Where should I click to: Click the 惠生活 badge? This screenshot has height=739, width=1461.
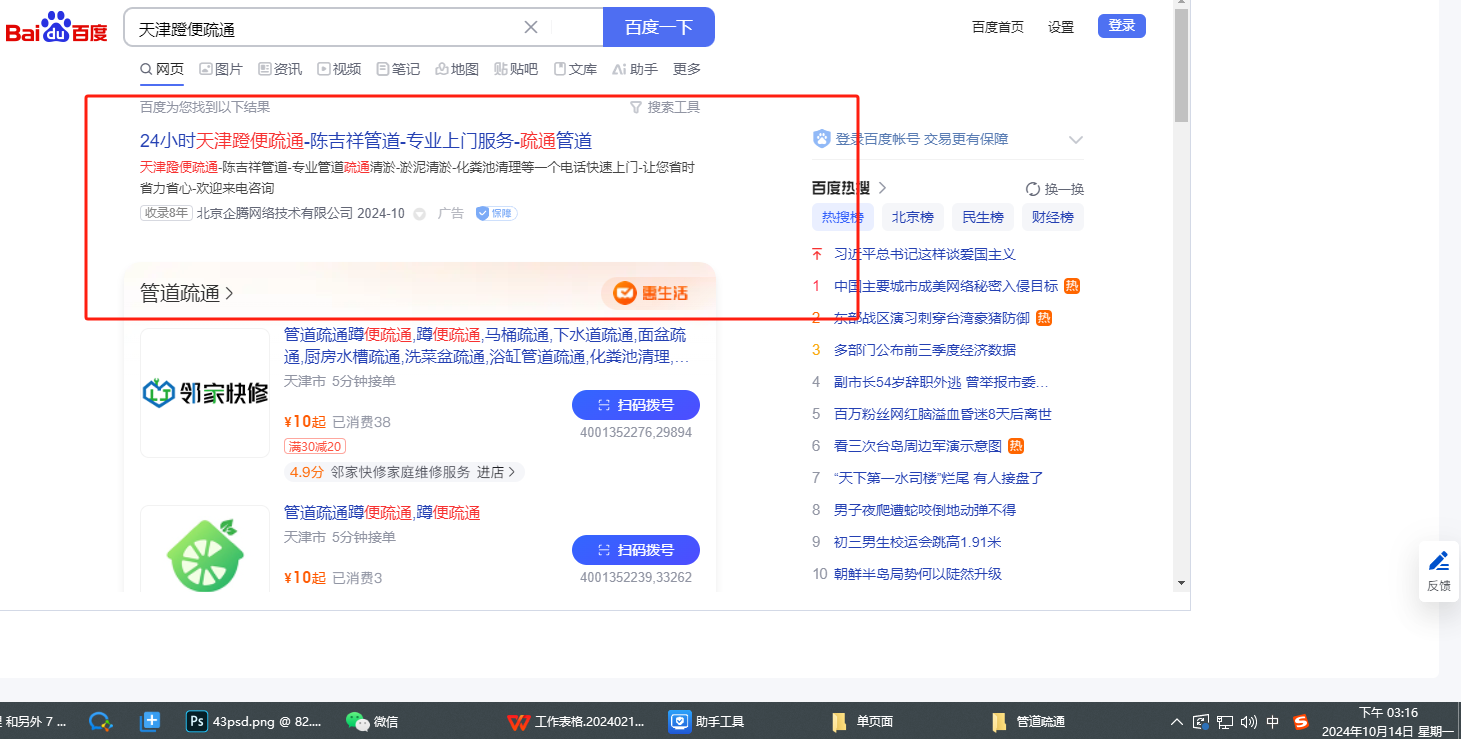[652, 293]
